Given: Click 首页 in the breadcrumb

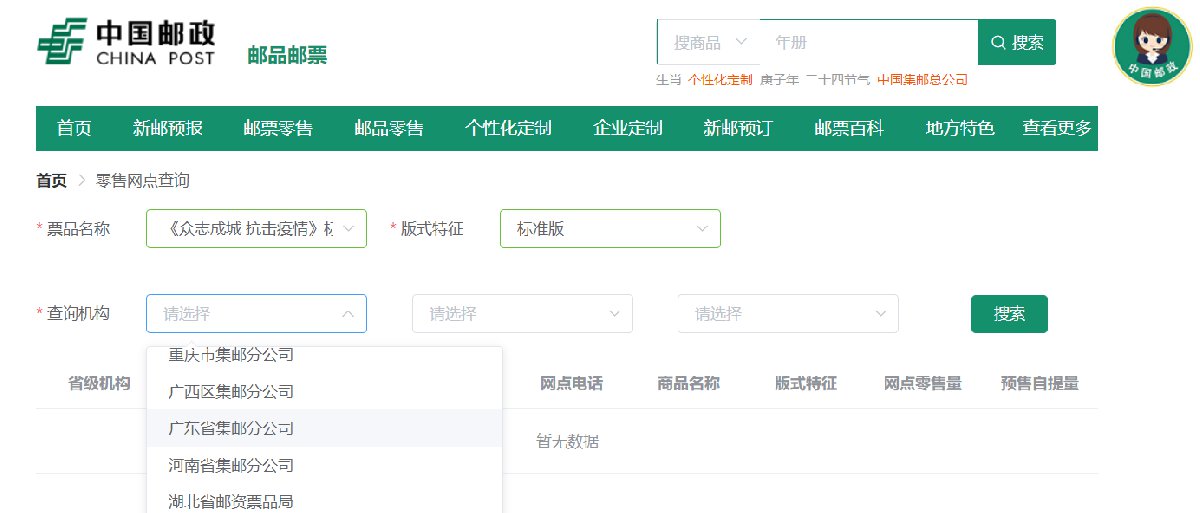Looking at the screenshot, I should pyautogui.click(x=51, y=181).
